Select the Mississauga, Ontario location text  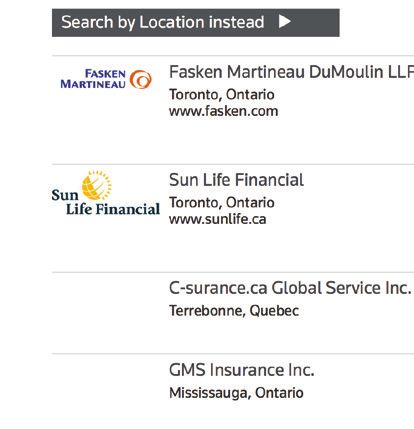click(x=236, y=393)
